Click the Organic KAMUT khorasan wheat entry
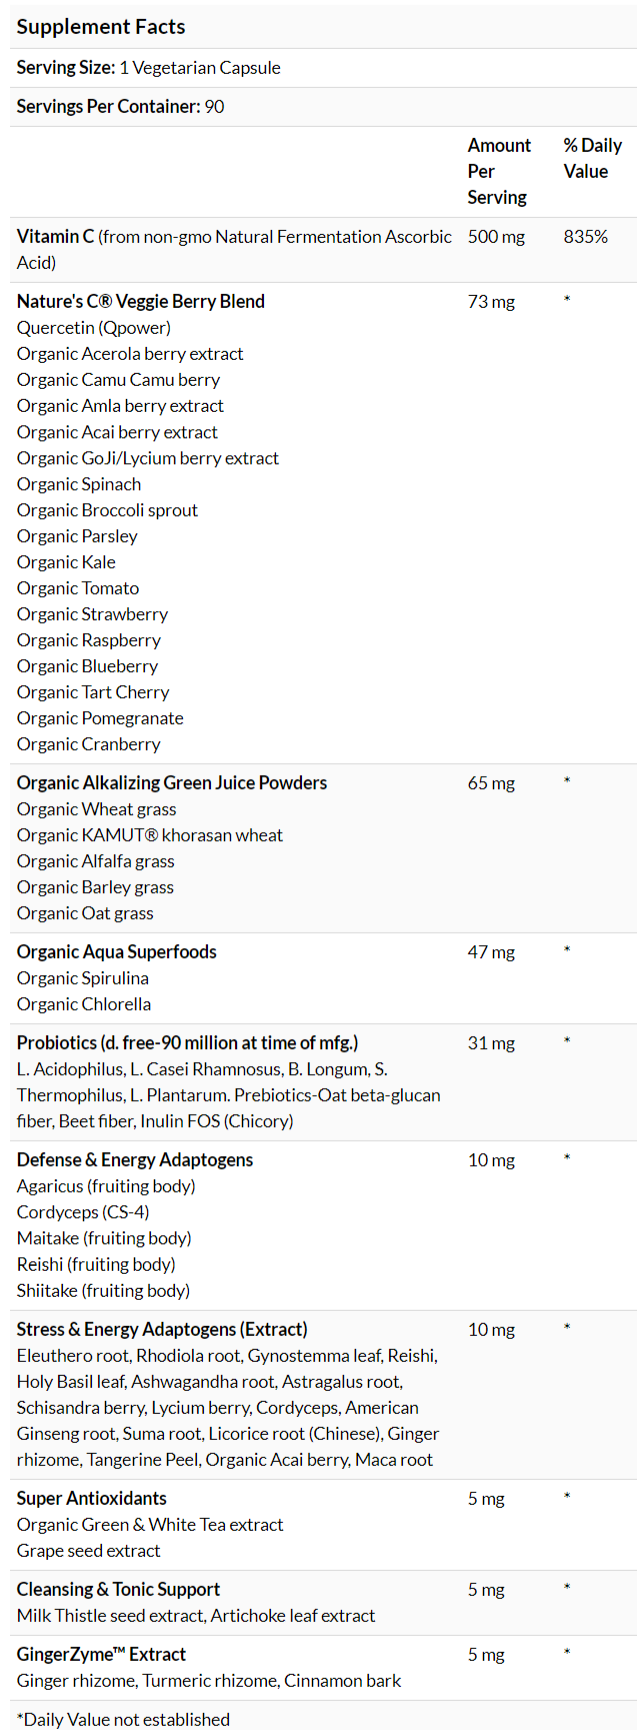The height and width of the screenshot is (1730, 637). (150, 835)
